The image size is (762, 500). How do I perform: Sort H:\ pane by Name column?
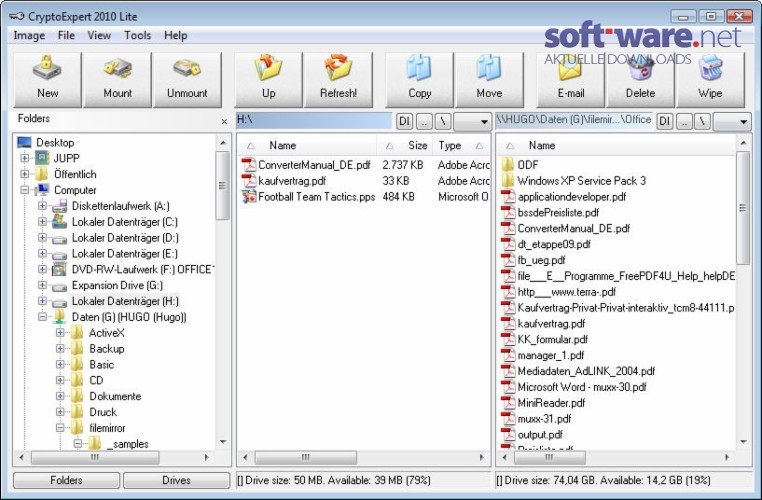pos(307,145)
